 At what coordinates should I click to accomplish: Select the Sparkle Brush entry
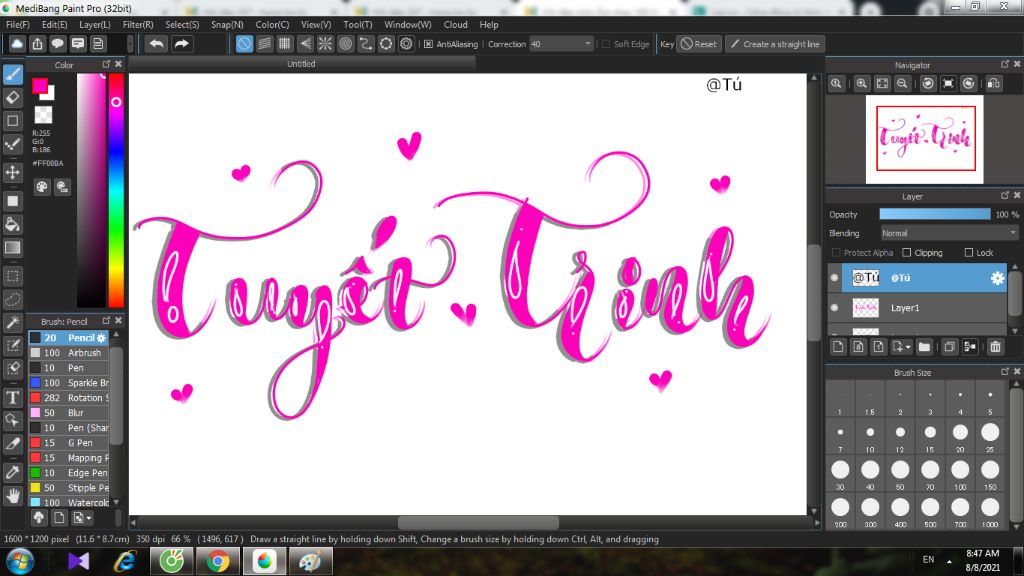click(x=69, y=383)
